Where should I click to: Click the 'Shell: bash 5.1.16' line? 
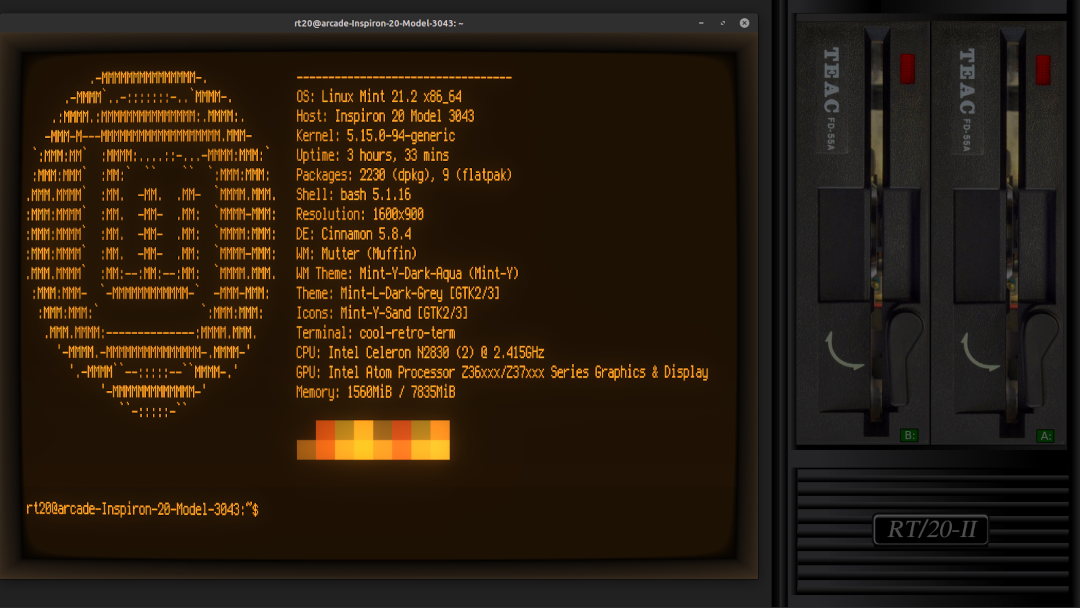[353, 195]
